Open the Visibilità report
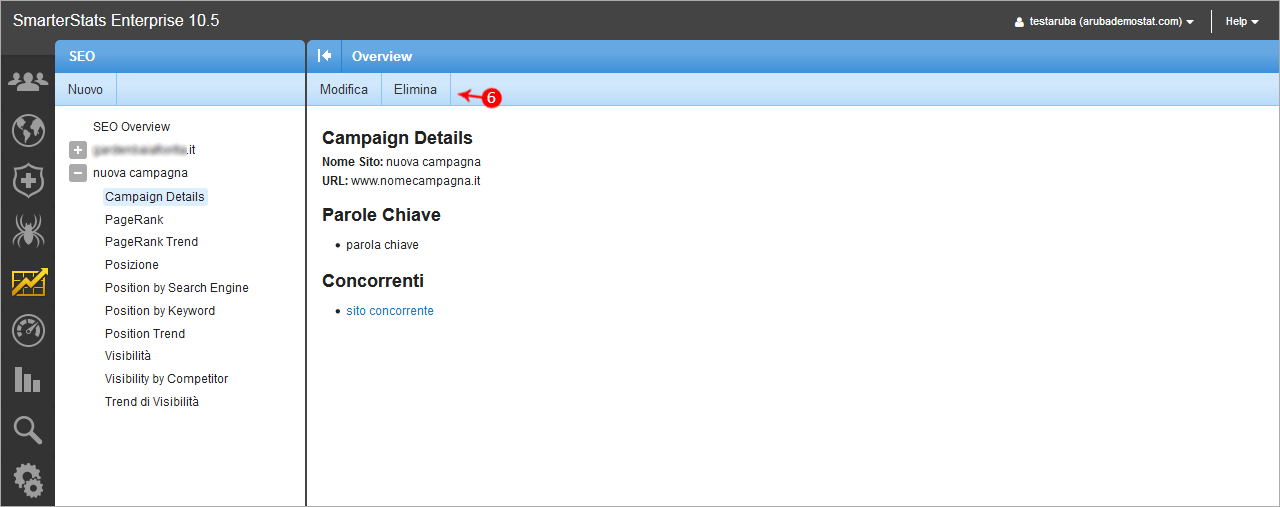1280x507 pixels. click(128, 356)
